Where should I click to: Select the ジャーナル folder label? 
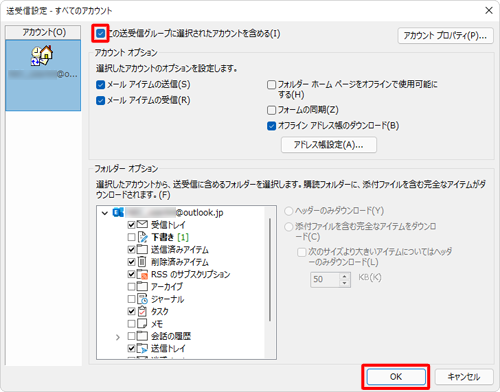[167, 299]
